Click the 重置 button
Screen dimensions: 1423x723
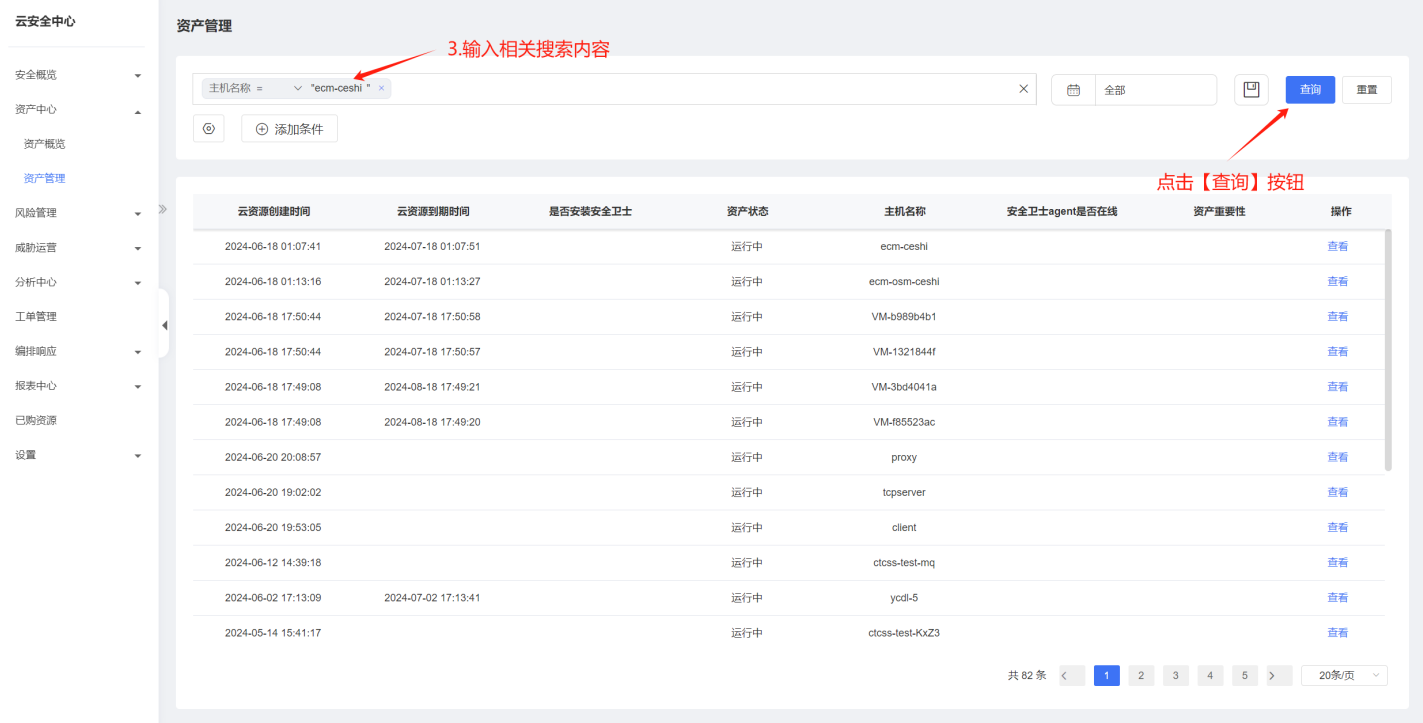point(1367,90)
